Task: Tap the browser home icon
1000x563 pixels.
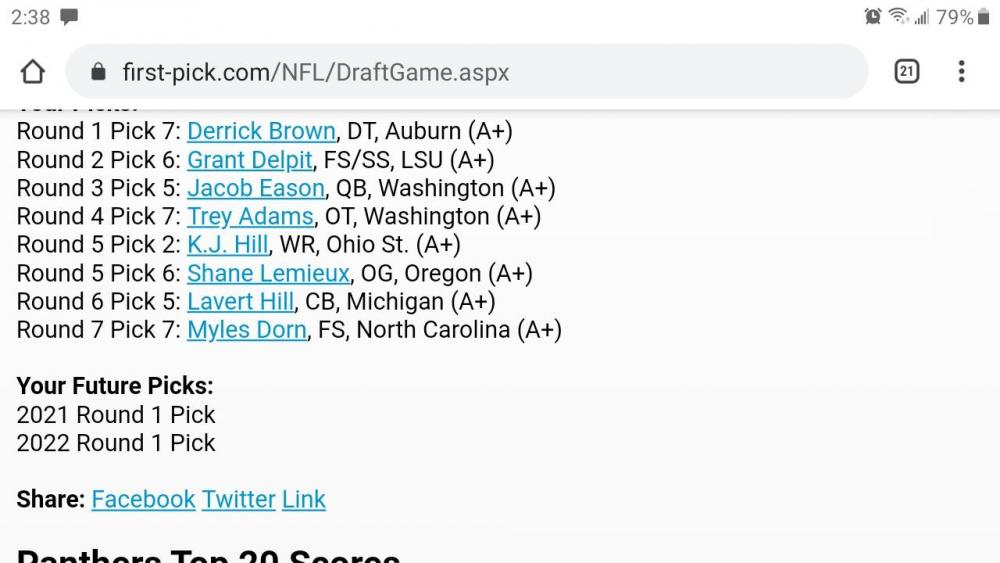Action: click(33, 72)
